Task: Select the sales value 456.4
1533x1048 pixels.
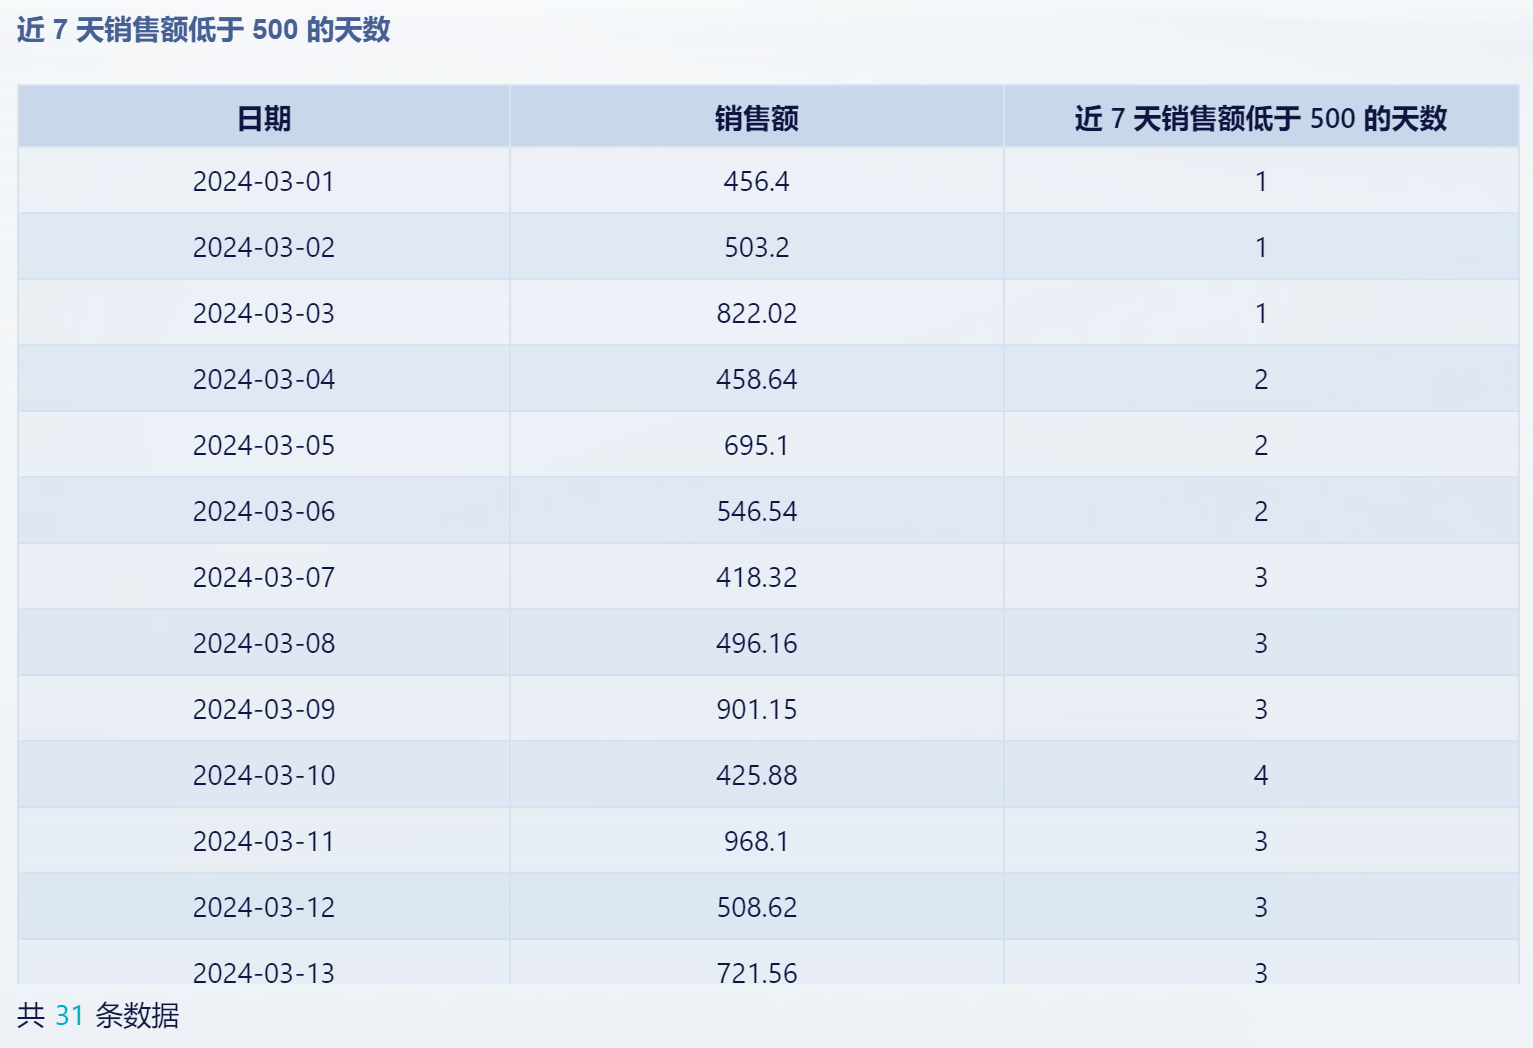Action: pos(757,181)
